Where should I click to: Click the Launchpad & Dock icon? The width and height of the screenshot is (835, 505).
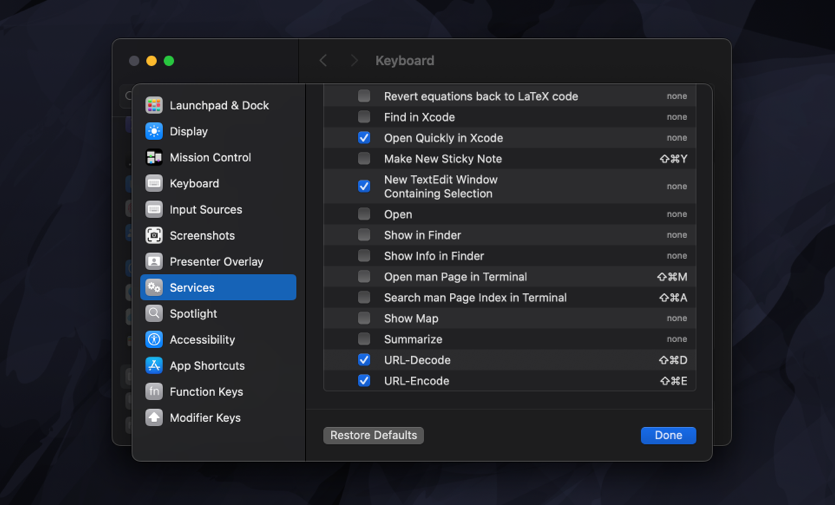pos(154,105)
